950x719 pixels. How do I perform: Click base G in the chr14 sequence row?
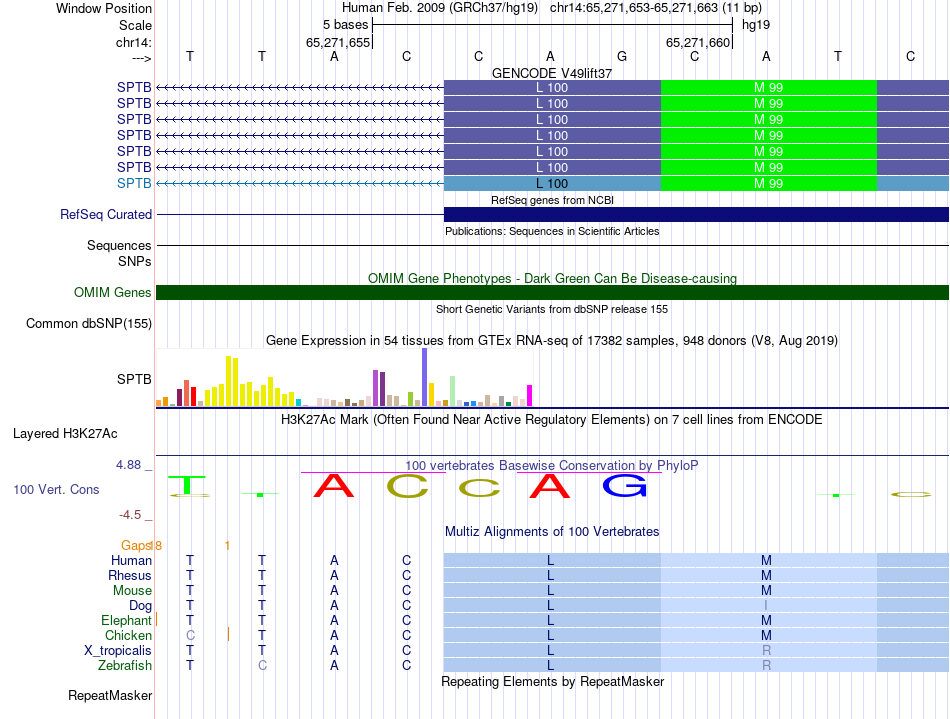(622, 56)
